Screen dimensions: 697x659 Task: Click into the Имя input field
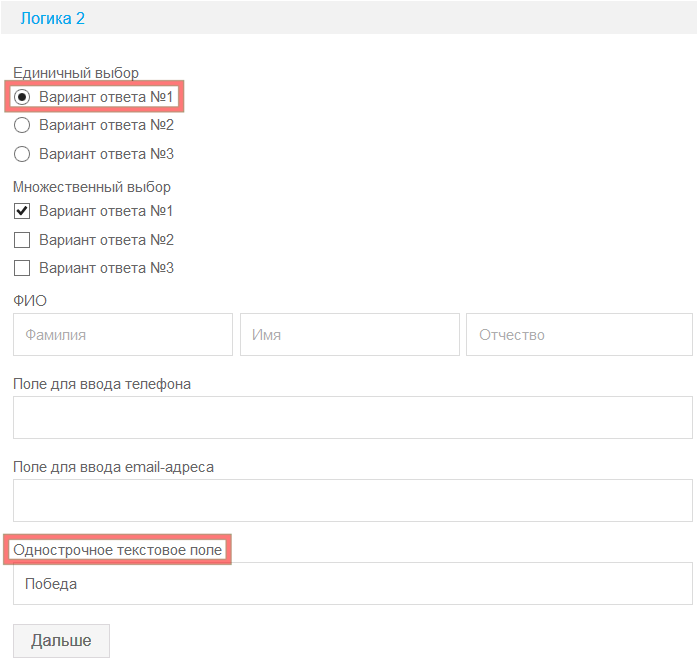click(349, 335)
